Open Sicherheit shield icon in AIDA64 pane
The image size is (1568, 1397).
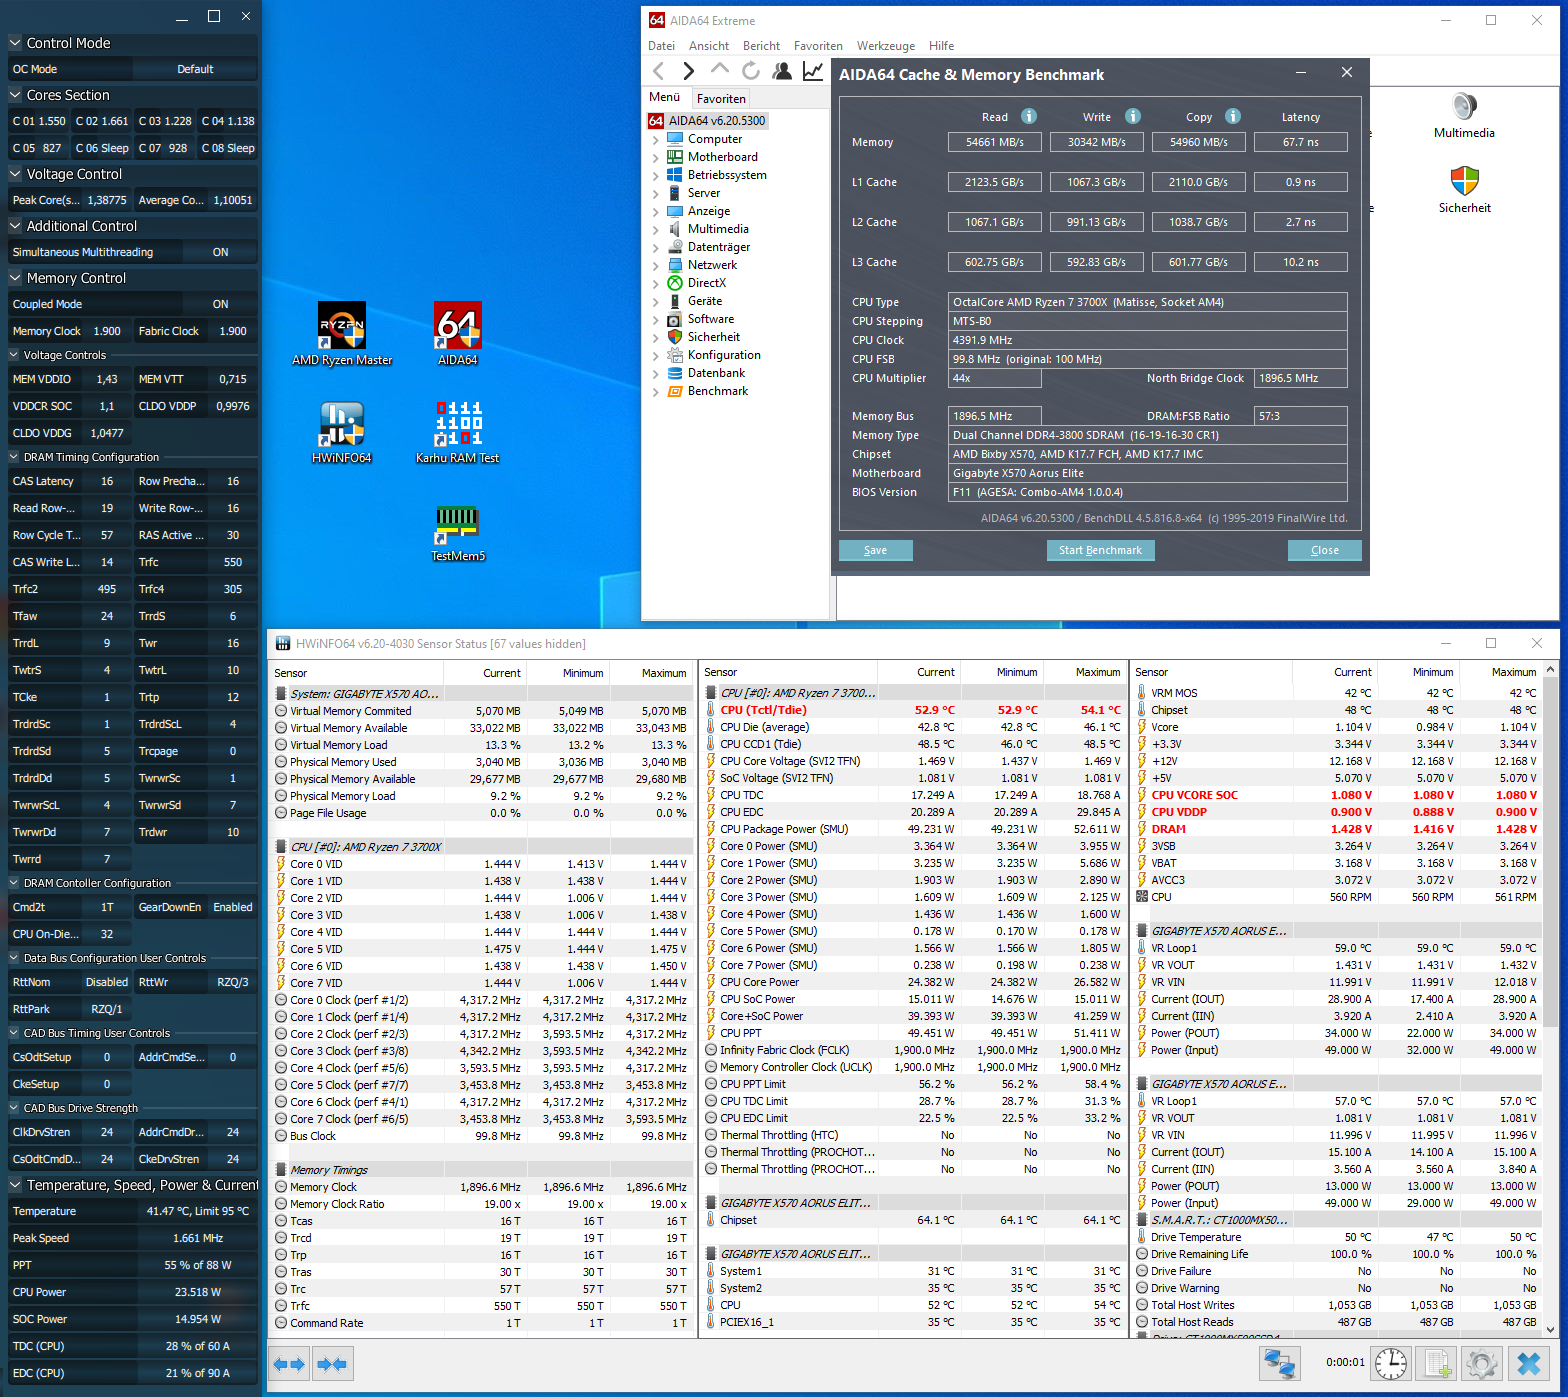click(x=1464, y=190)
